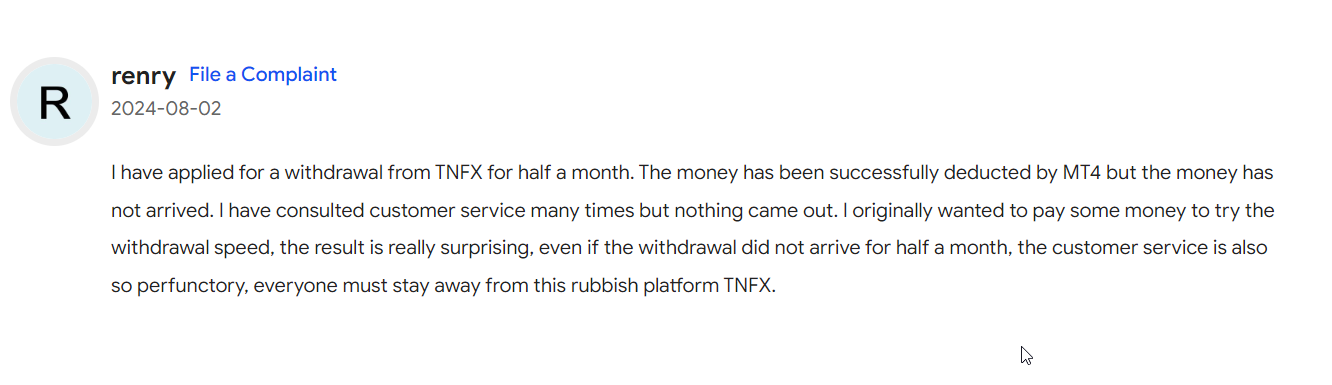Click the first "TNFX" mention in the review

pyautogui.click(x=459, y=172)
